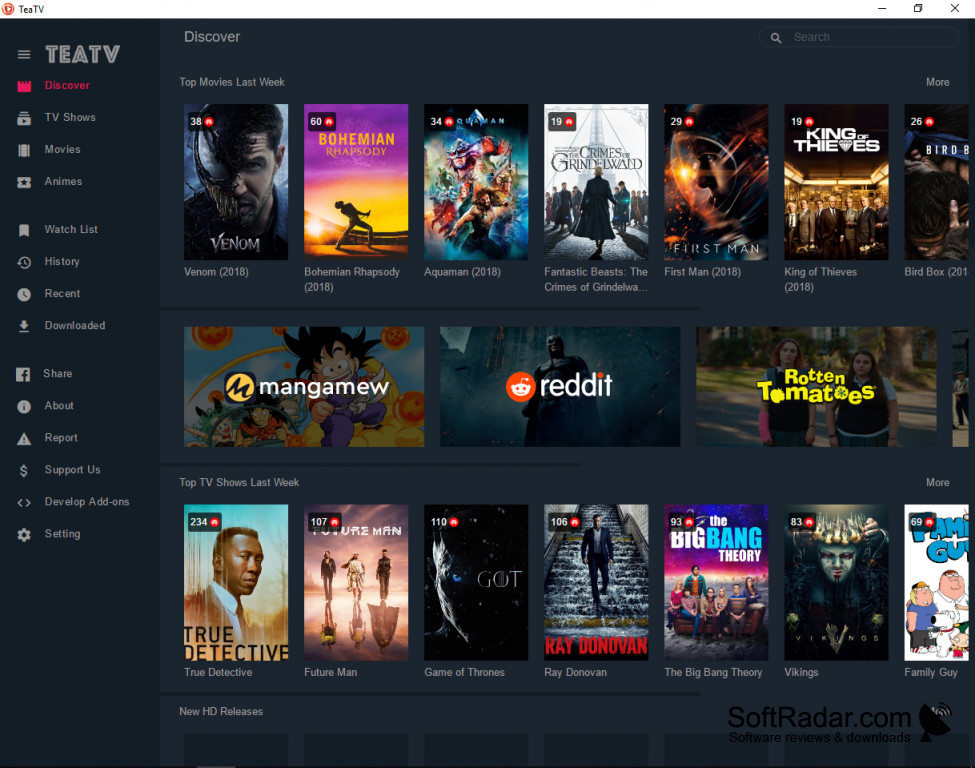Select the Future Man poster
Image resolution: width=975 pixels, height=768 pixels.
[x=356, y=582]
